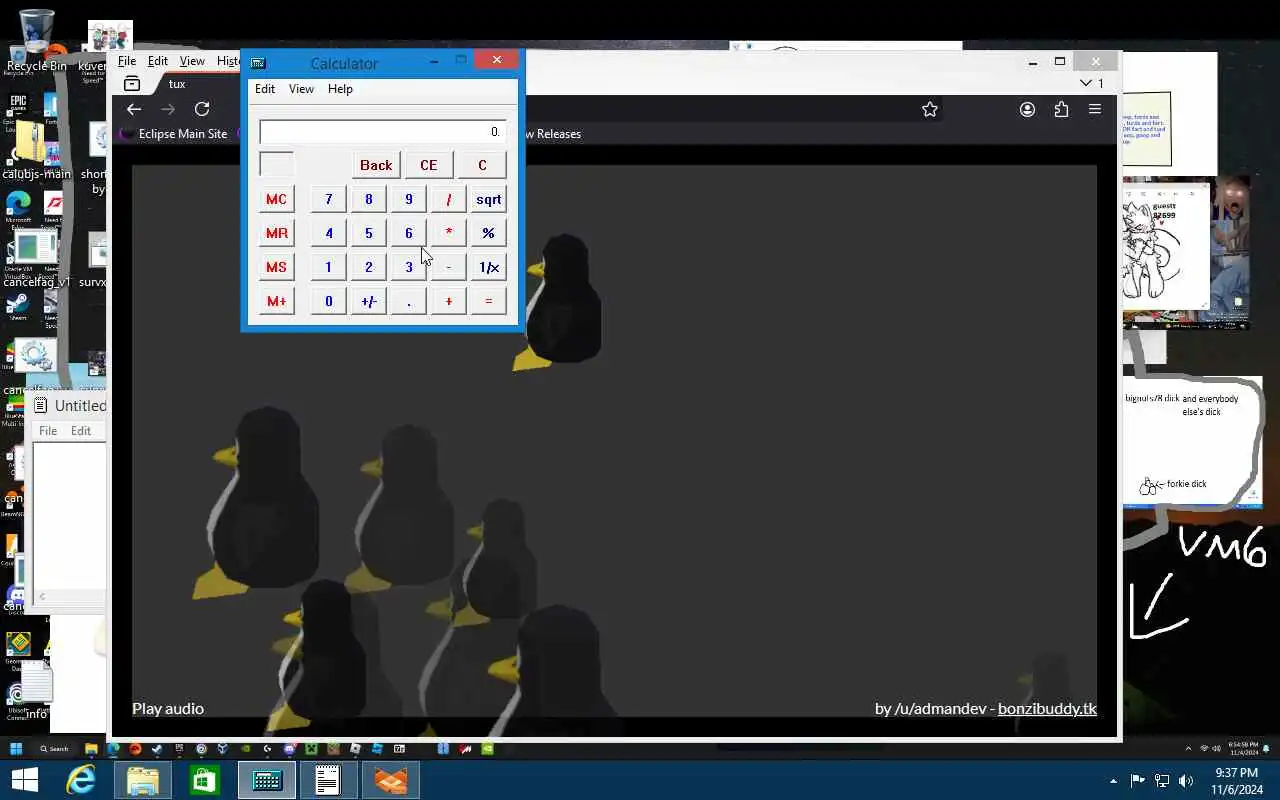Click the Play audio link
Screen dimensions: 1280x800
tap(168, 708)
